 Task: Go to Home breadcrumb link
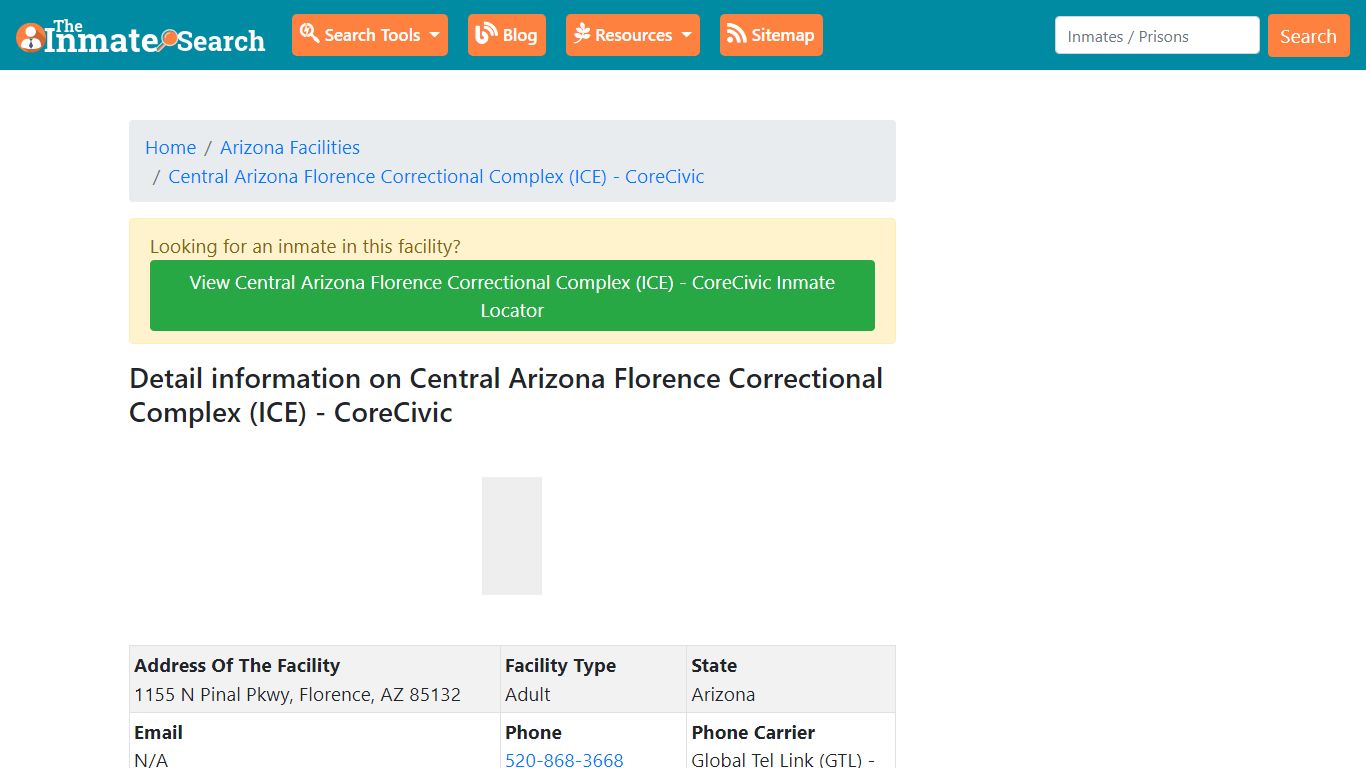(x=171, y=147)
